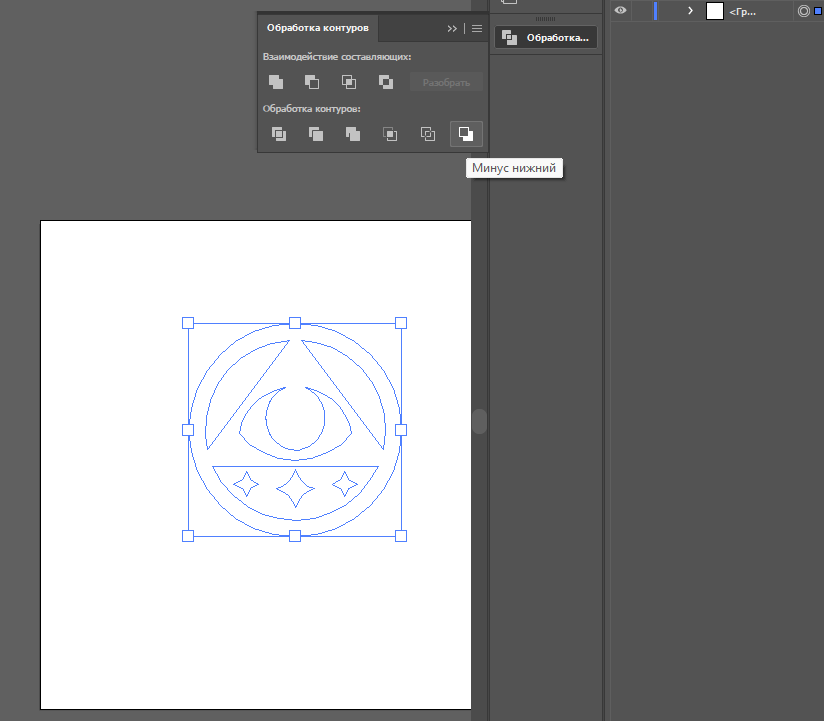Apply the Intersect shape mode
Screen dimensions: 824x721
pos(349,82)
